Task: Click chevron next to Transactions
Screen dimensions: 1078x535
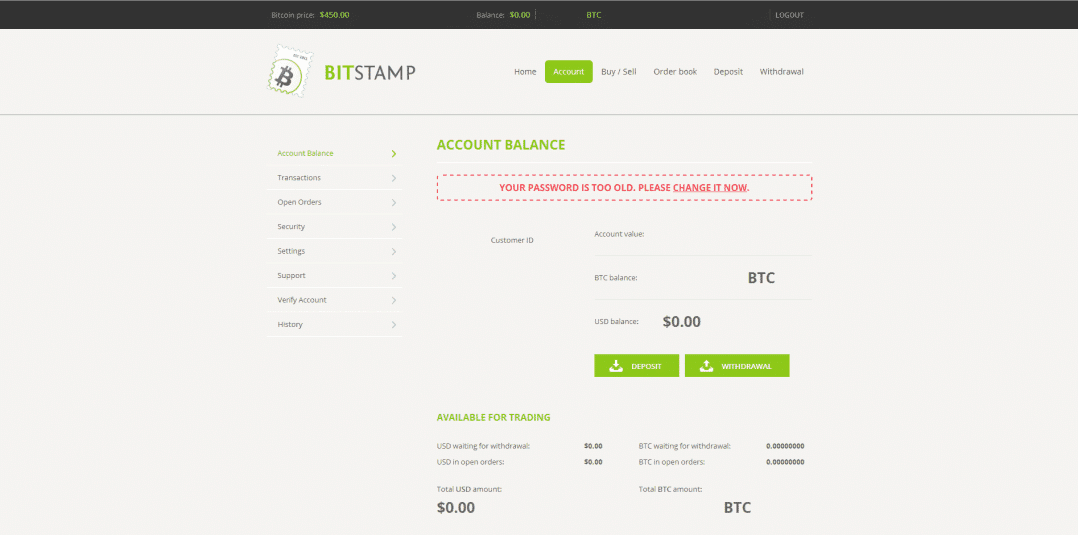Action: (x=394, y=178)
